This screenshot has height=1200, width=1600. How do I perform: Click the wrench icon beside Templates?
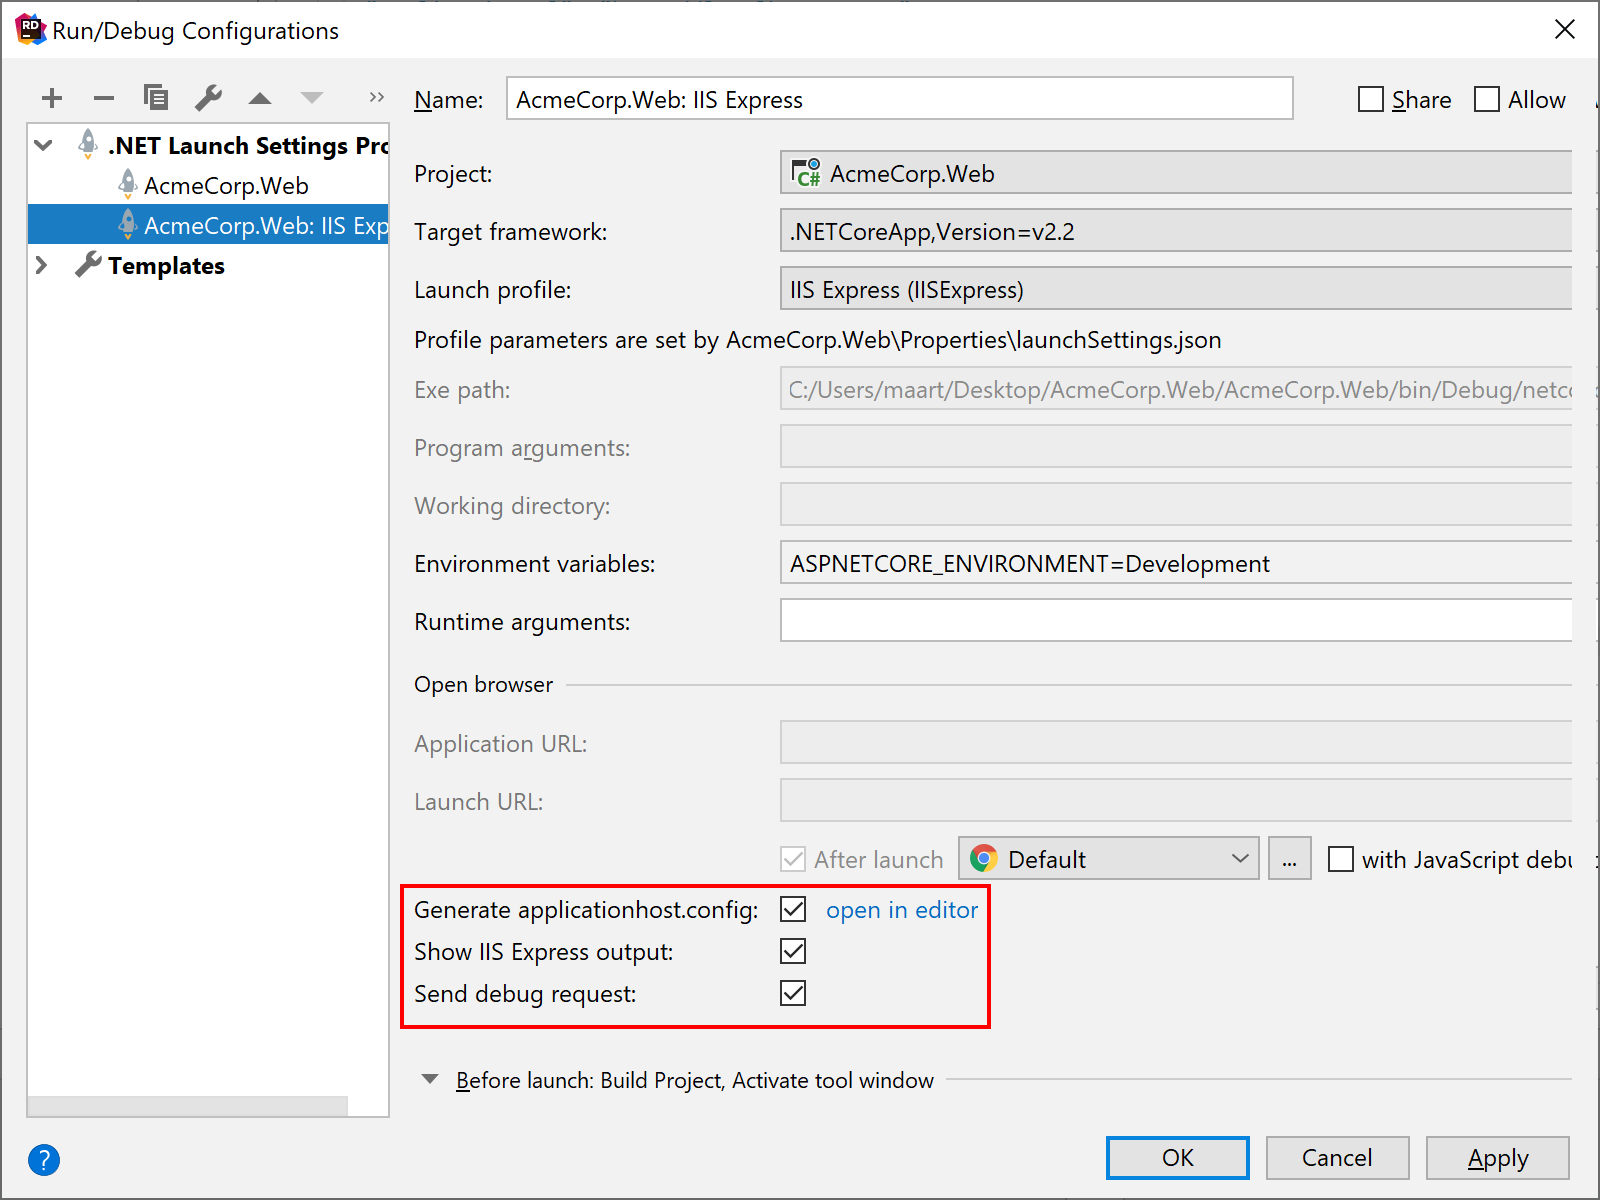coord(88,265)
